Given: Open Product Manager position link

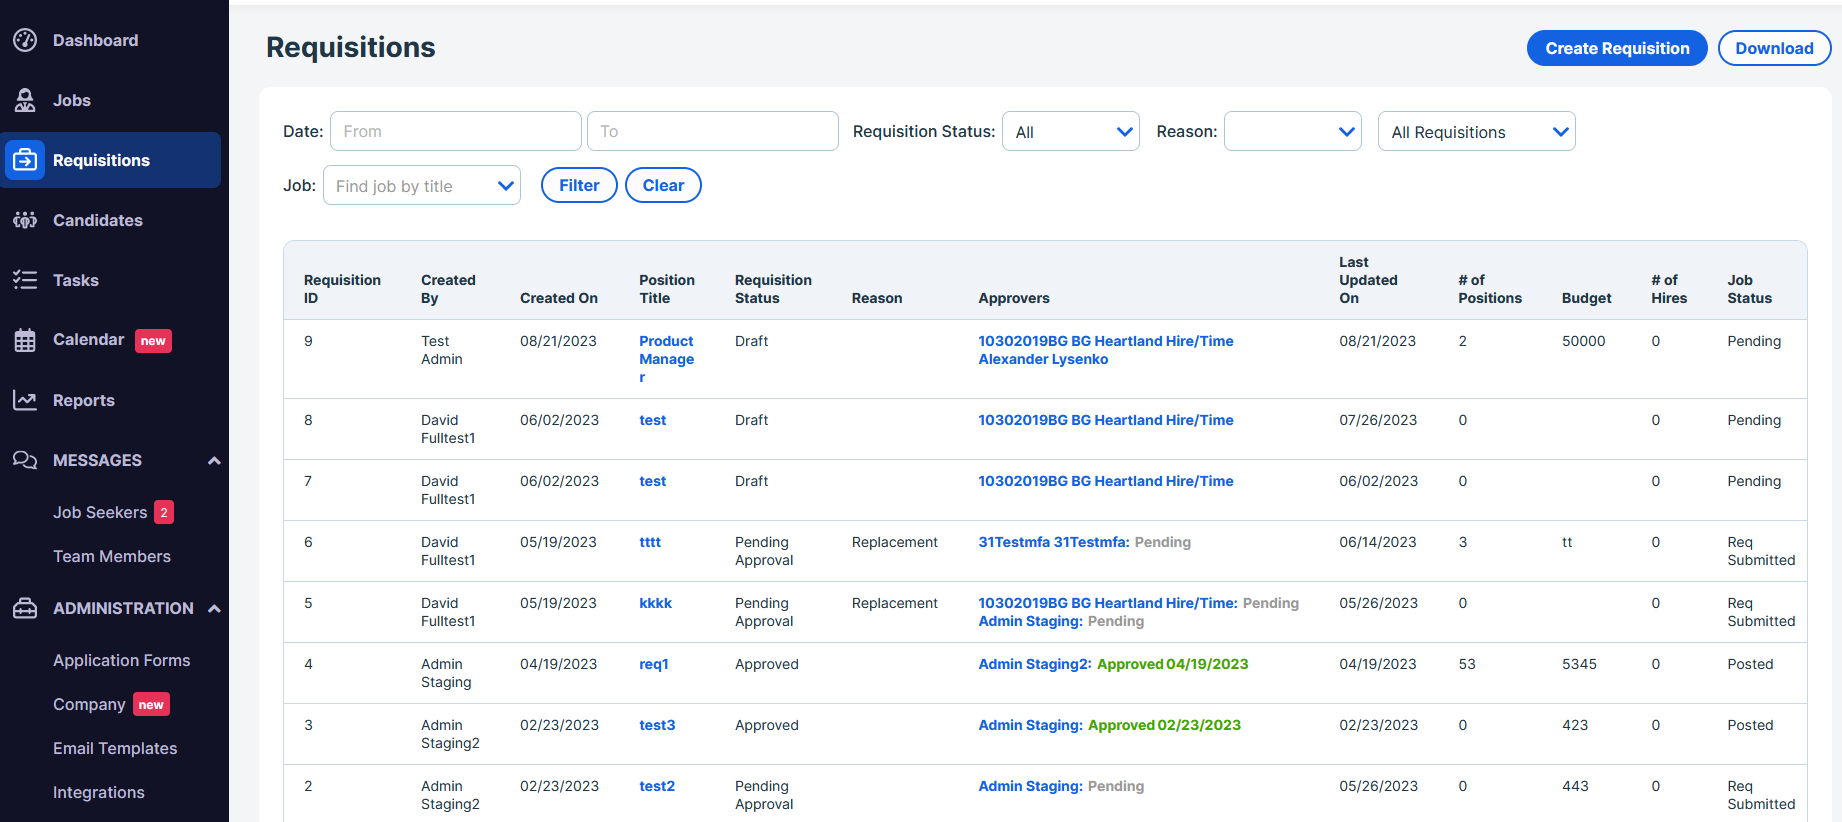Looking at the screenshot, I should [x=667, y=359].
